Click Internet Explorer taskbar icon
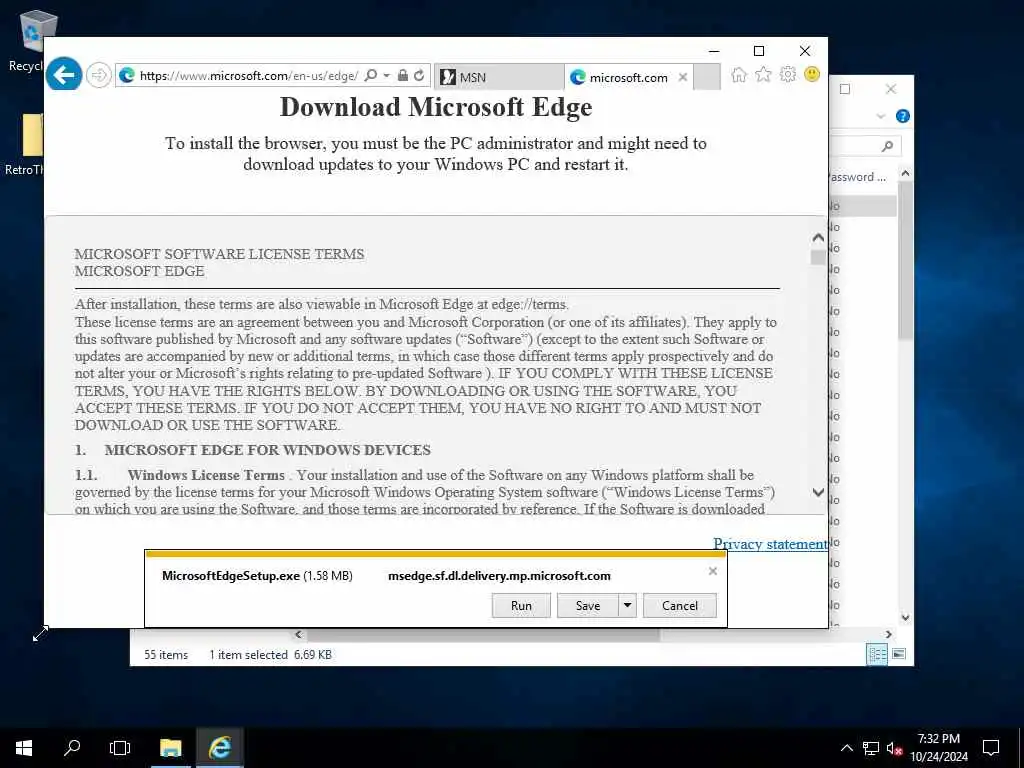 point(219,748)
